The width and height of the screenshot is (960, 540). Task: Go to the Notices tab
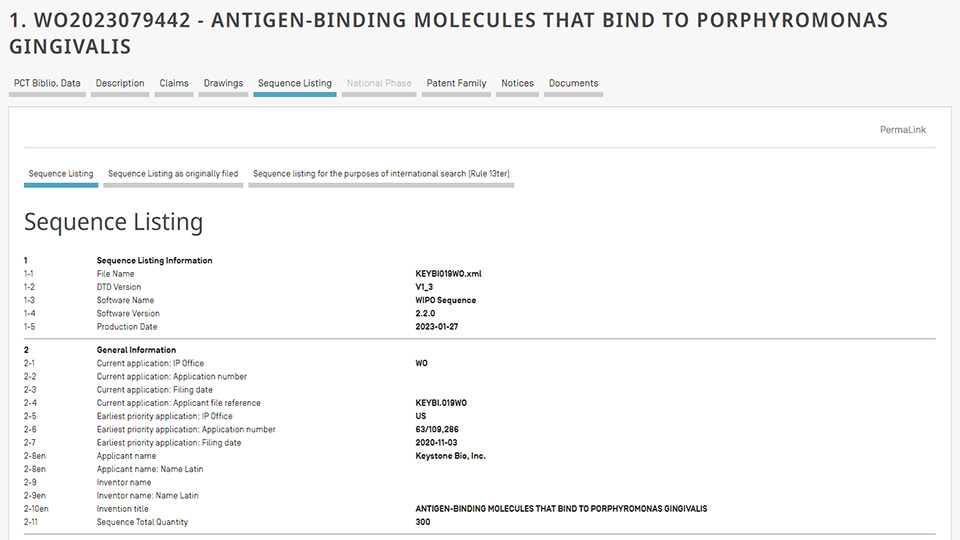(517, 83)
